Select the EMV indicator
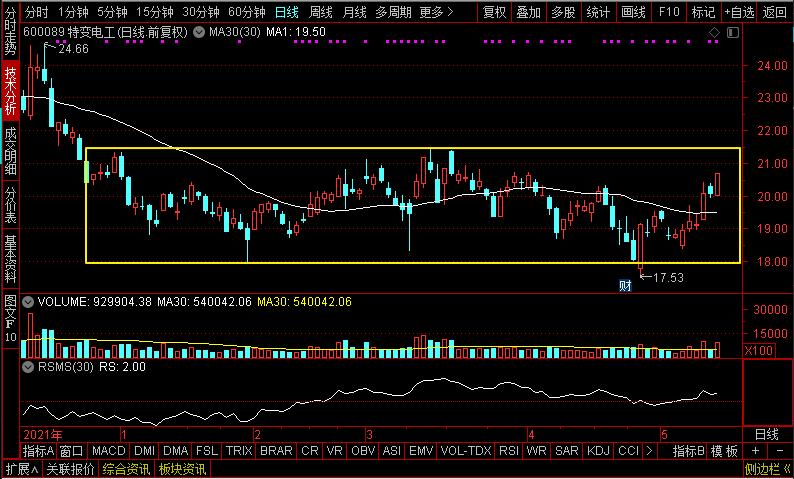Screen dimensions: 794x479 coord(421,451)
